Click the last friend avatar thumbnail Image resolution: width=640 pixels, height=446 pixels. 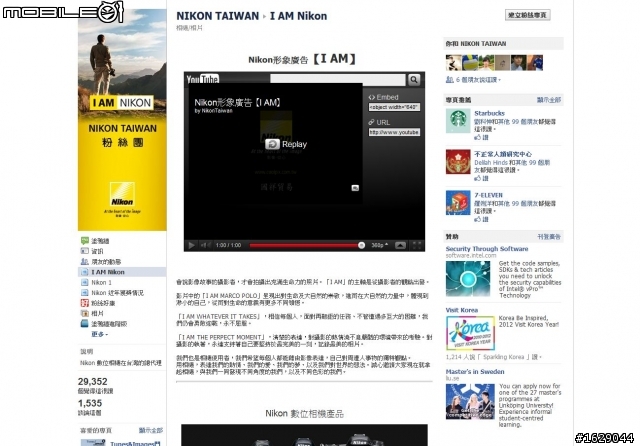[535, 63]
